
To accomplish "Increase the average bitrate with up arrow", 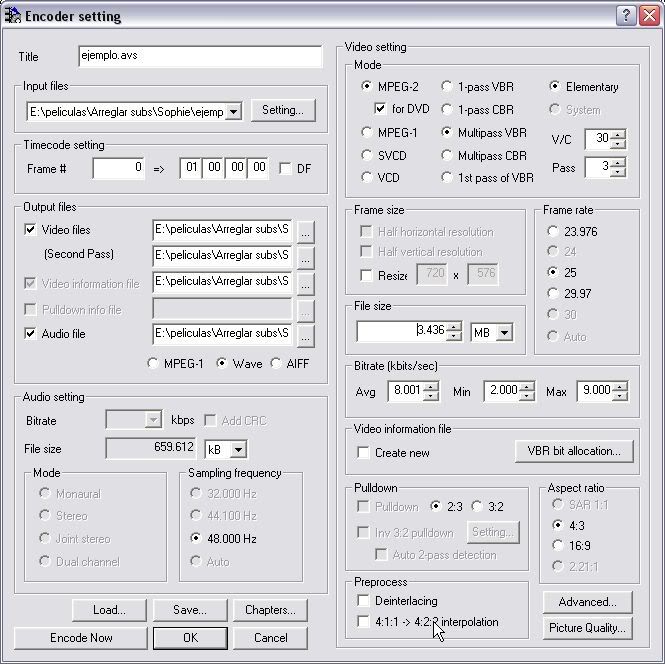I will pos(430,387).
